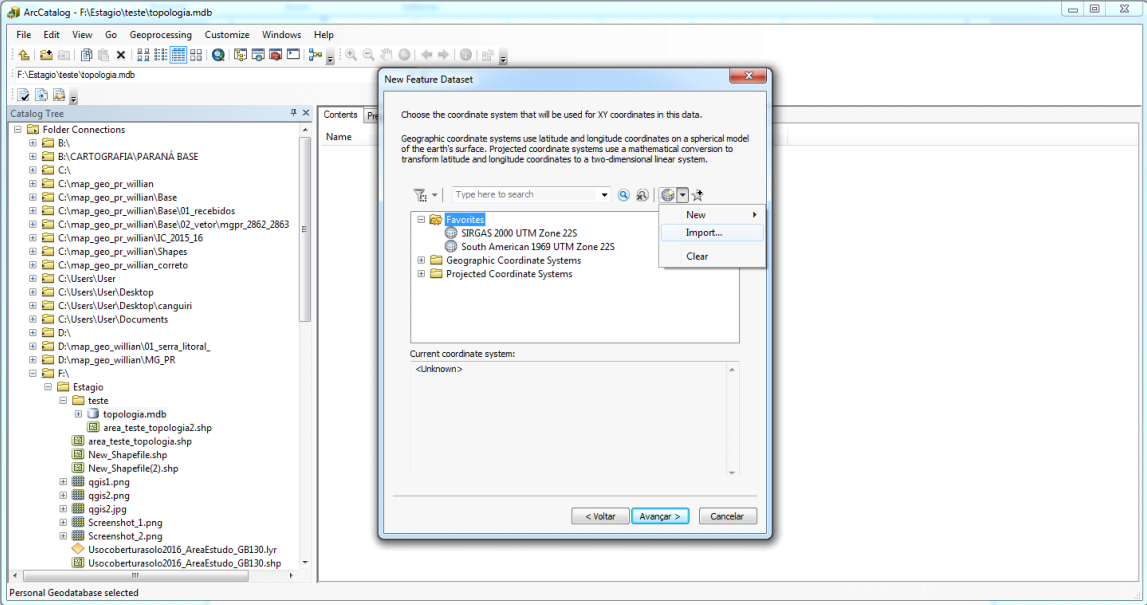Click the dropdown arrow beside the globe icon

682,195
